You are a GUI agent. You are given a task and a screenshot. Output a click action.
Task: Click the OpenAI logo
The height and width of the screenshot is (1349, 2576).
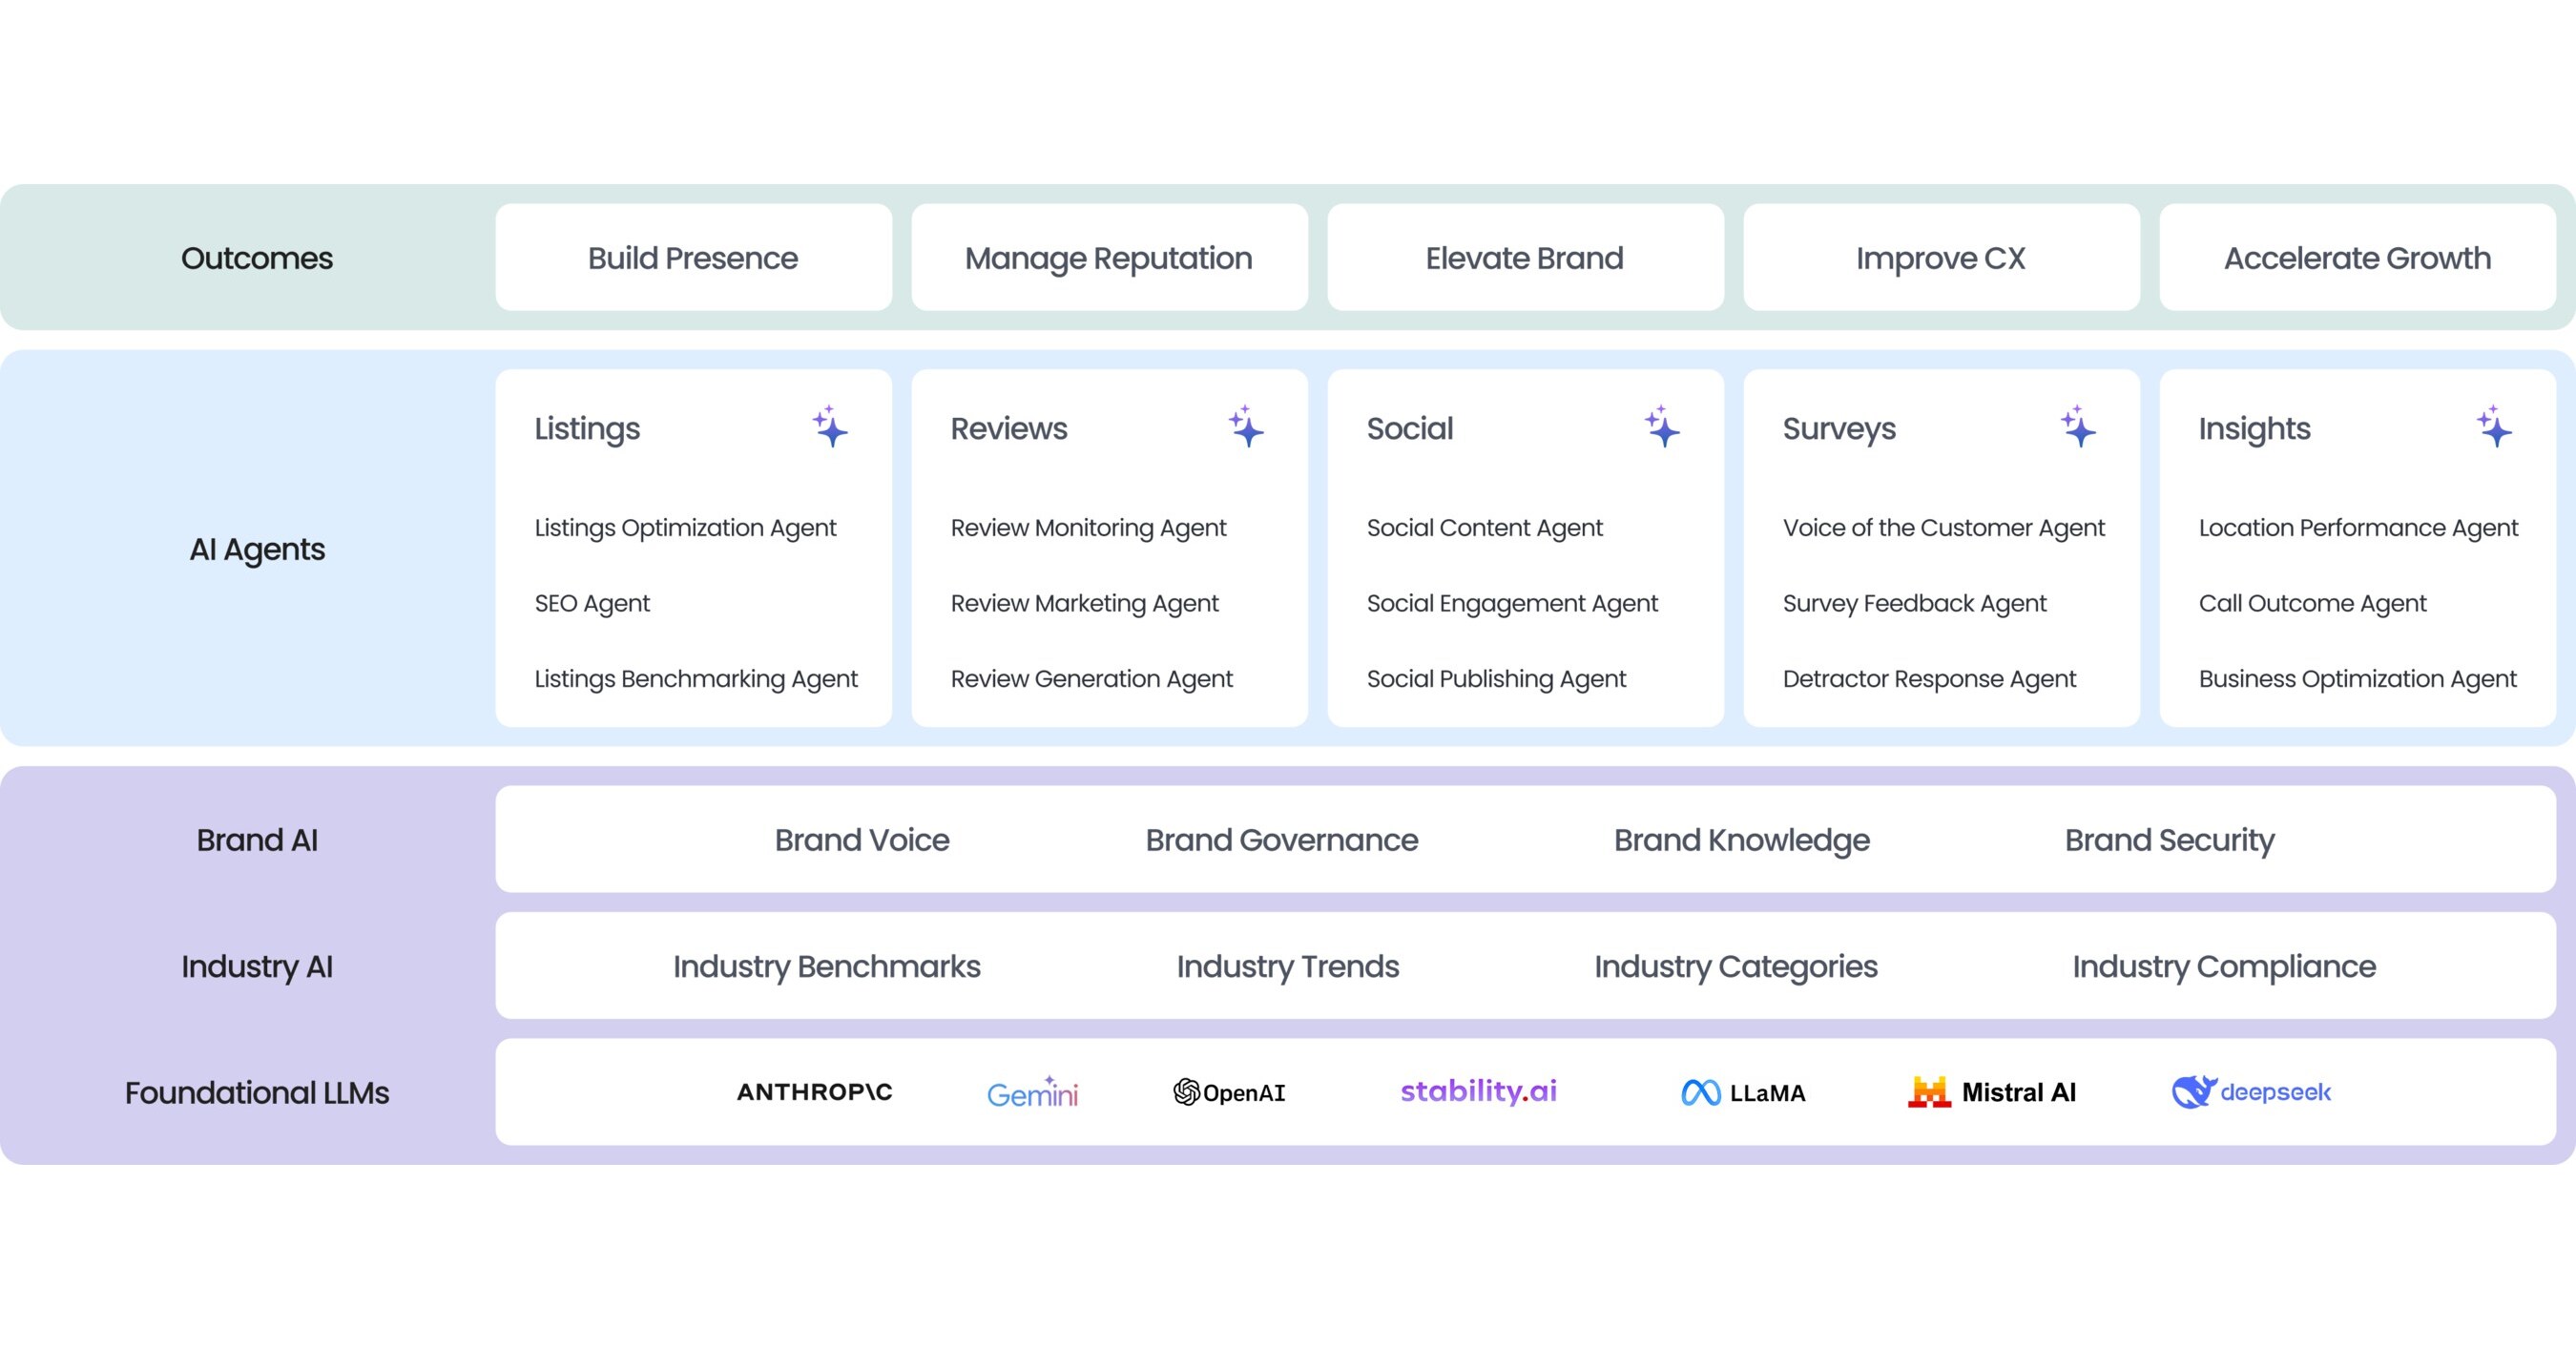pos(1229,1092)
